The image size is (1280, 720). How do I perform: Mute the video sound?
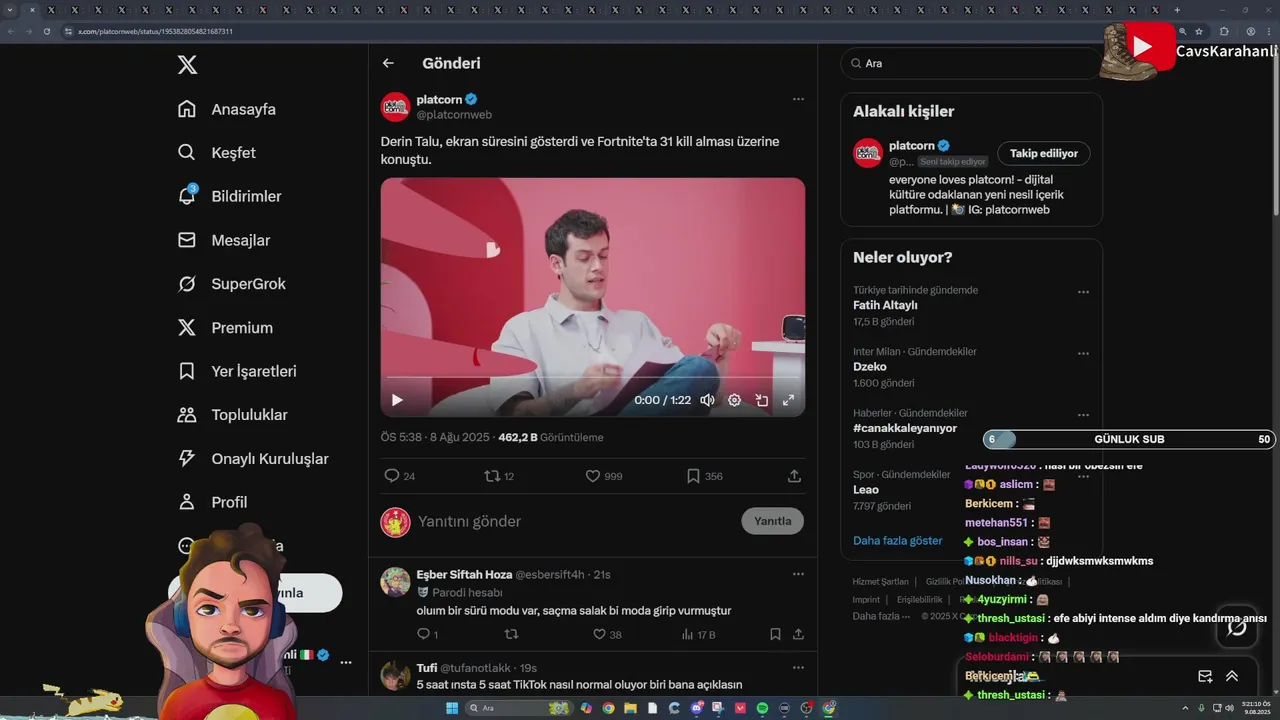tap(707, 400)
